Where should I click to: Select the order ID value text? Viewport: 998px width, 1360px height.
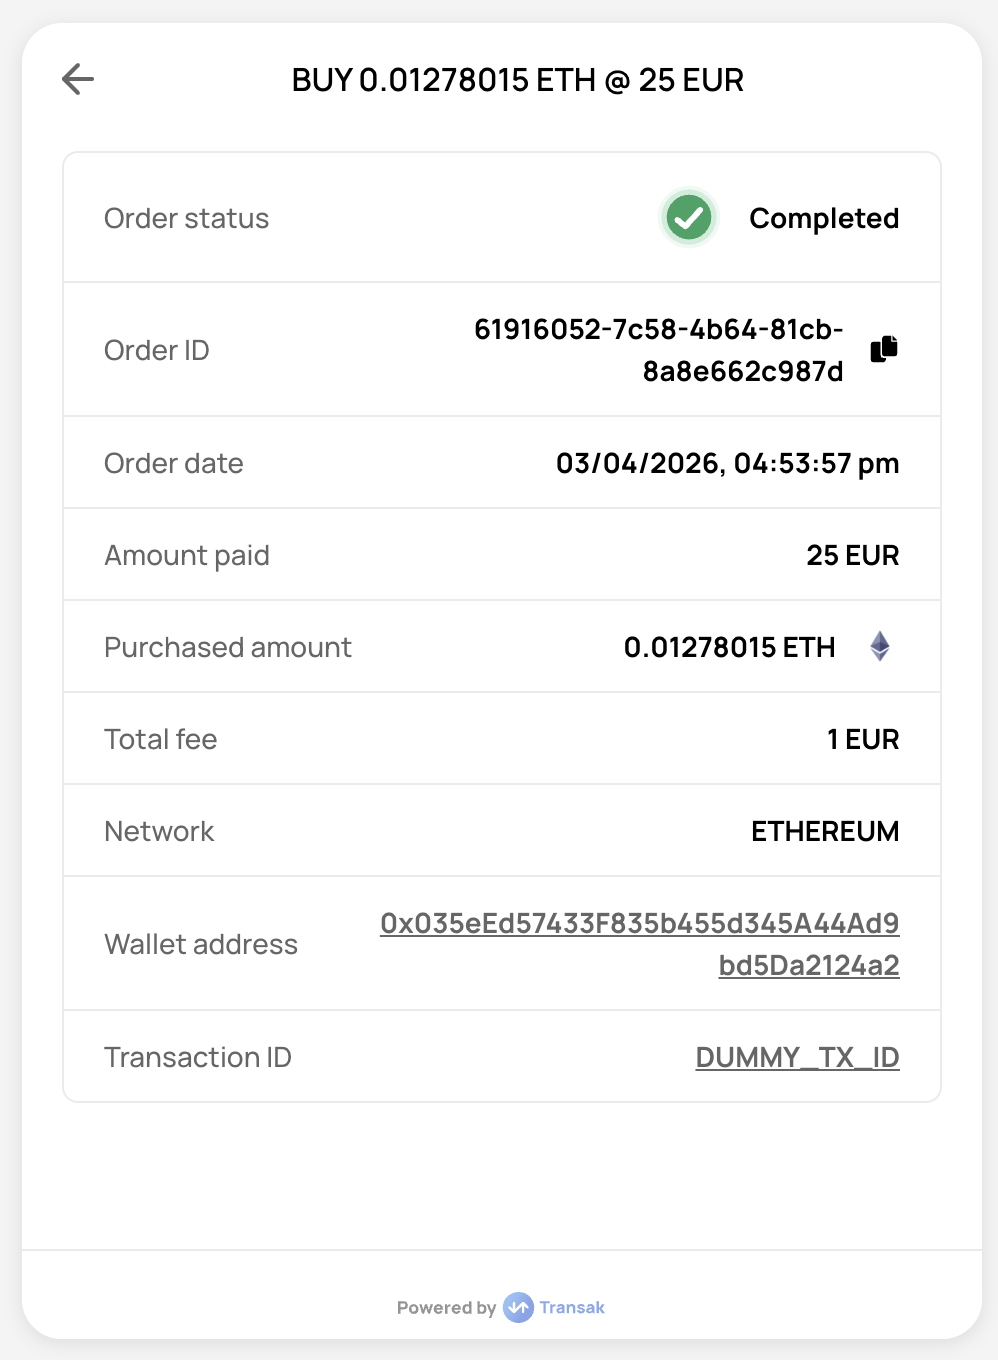658,350
